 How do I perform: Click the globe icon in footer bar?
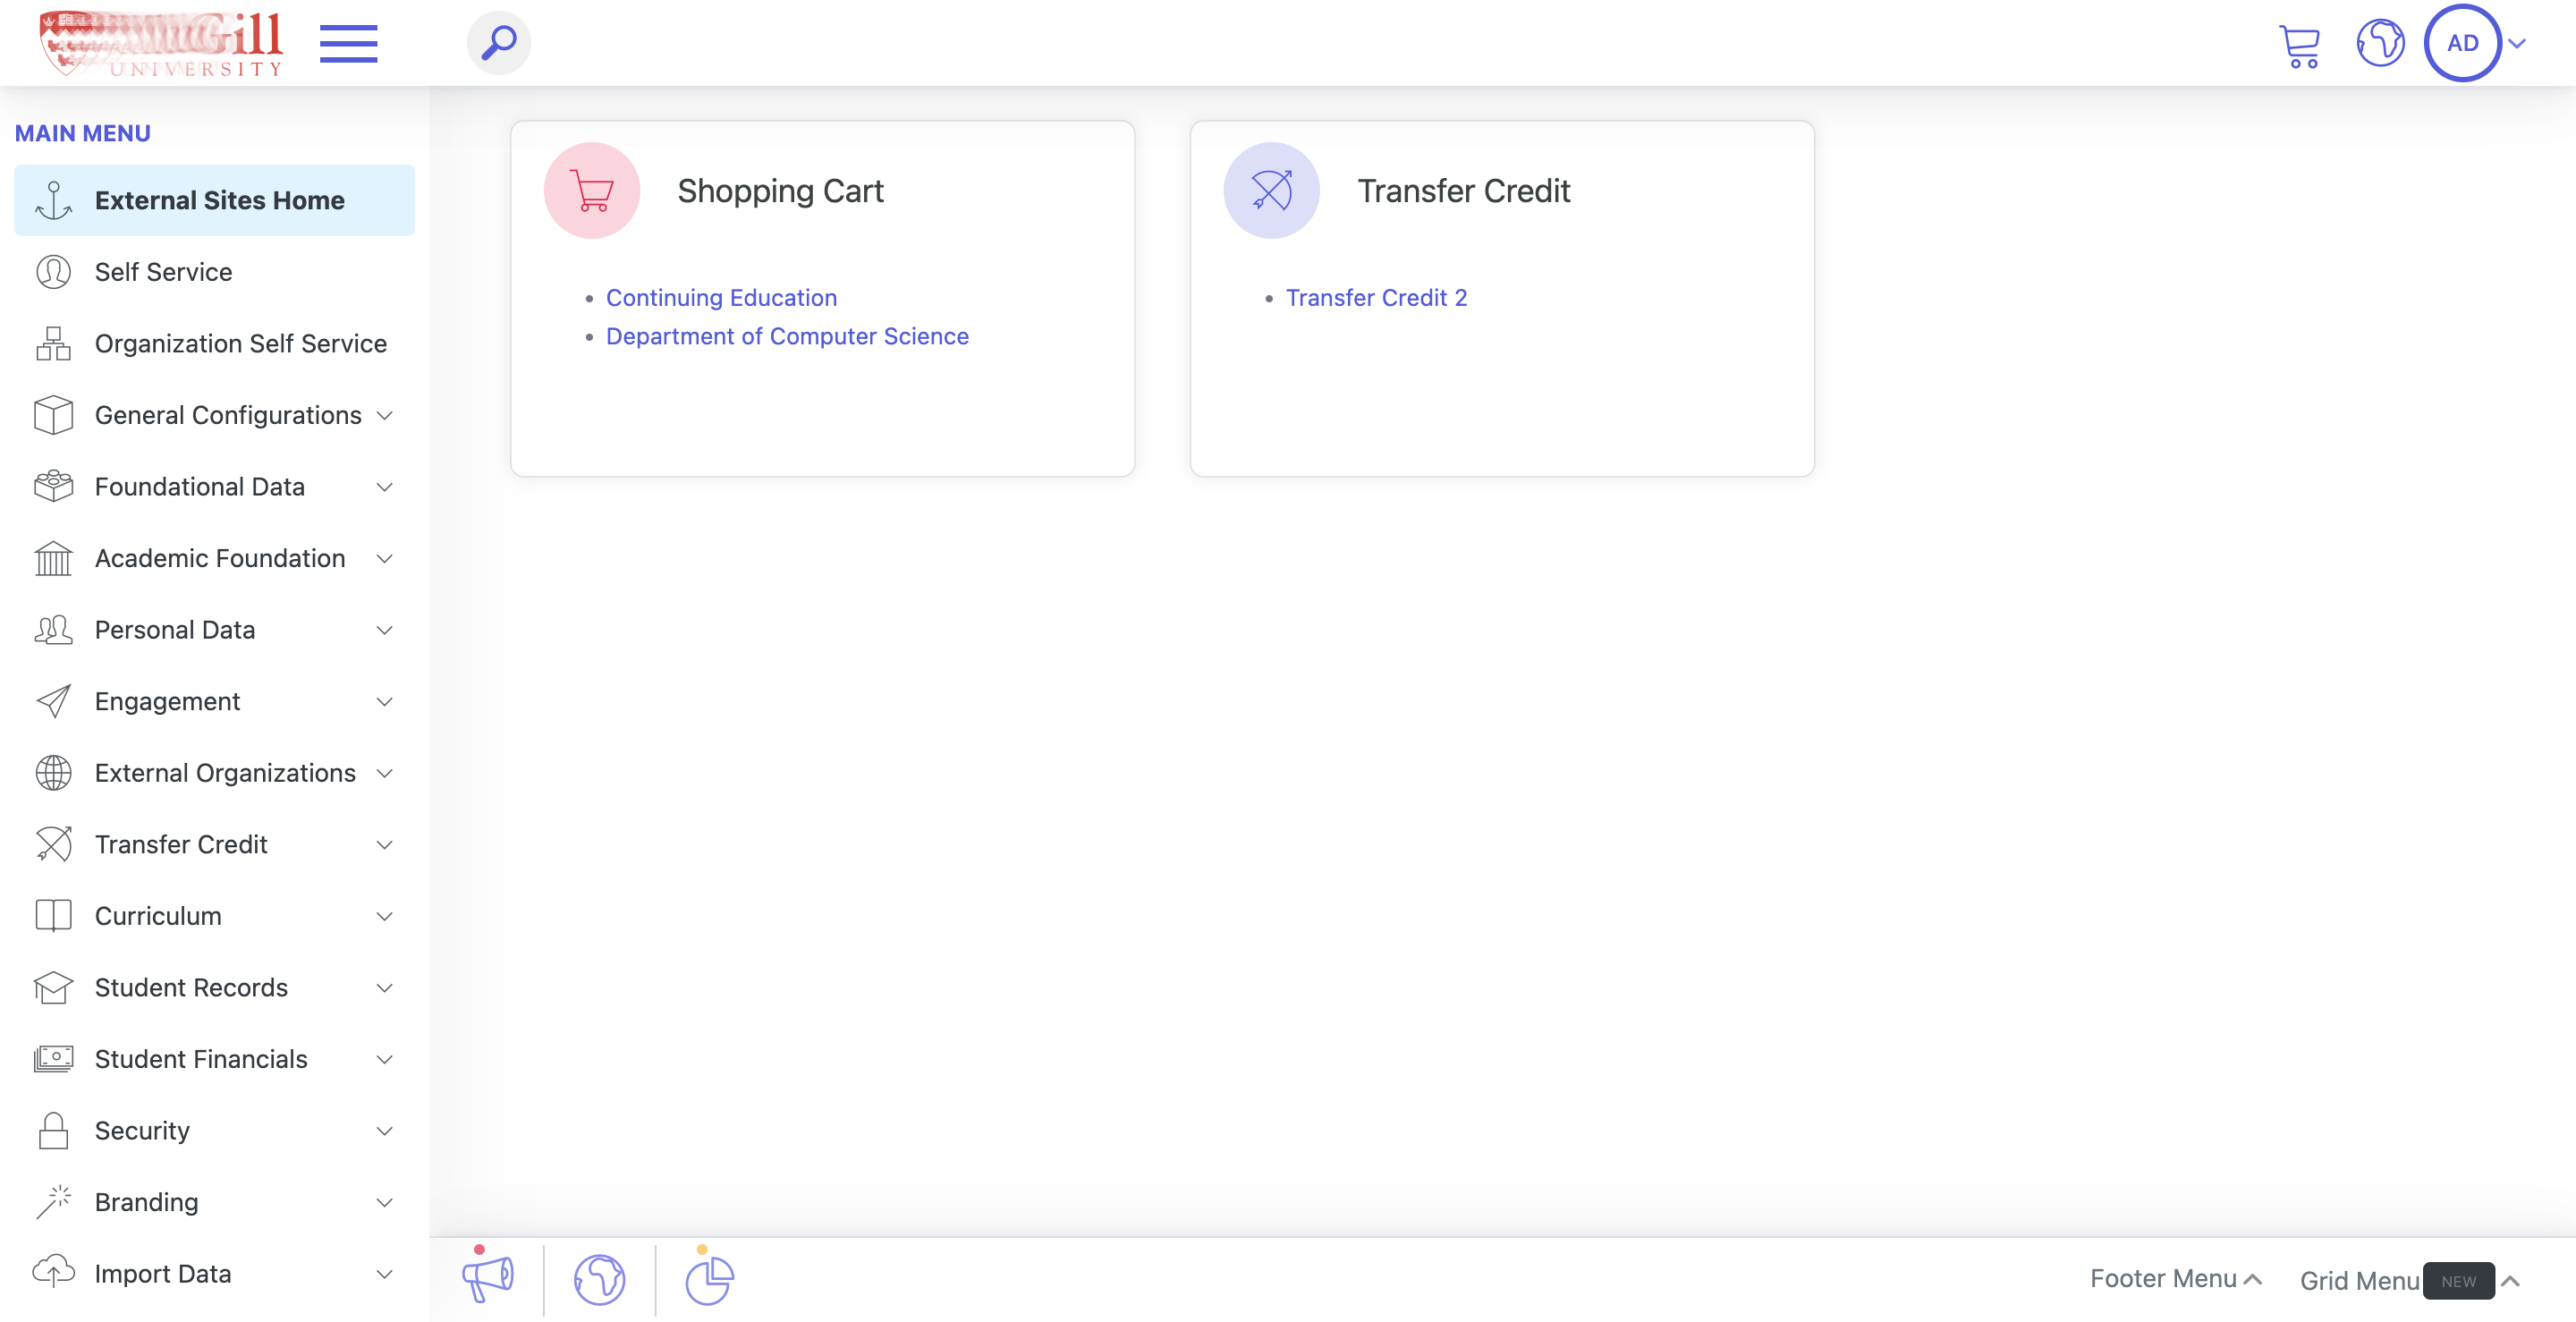tap(599, 1280)
